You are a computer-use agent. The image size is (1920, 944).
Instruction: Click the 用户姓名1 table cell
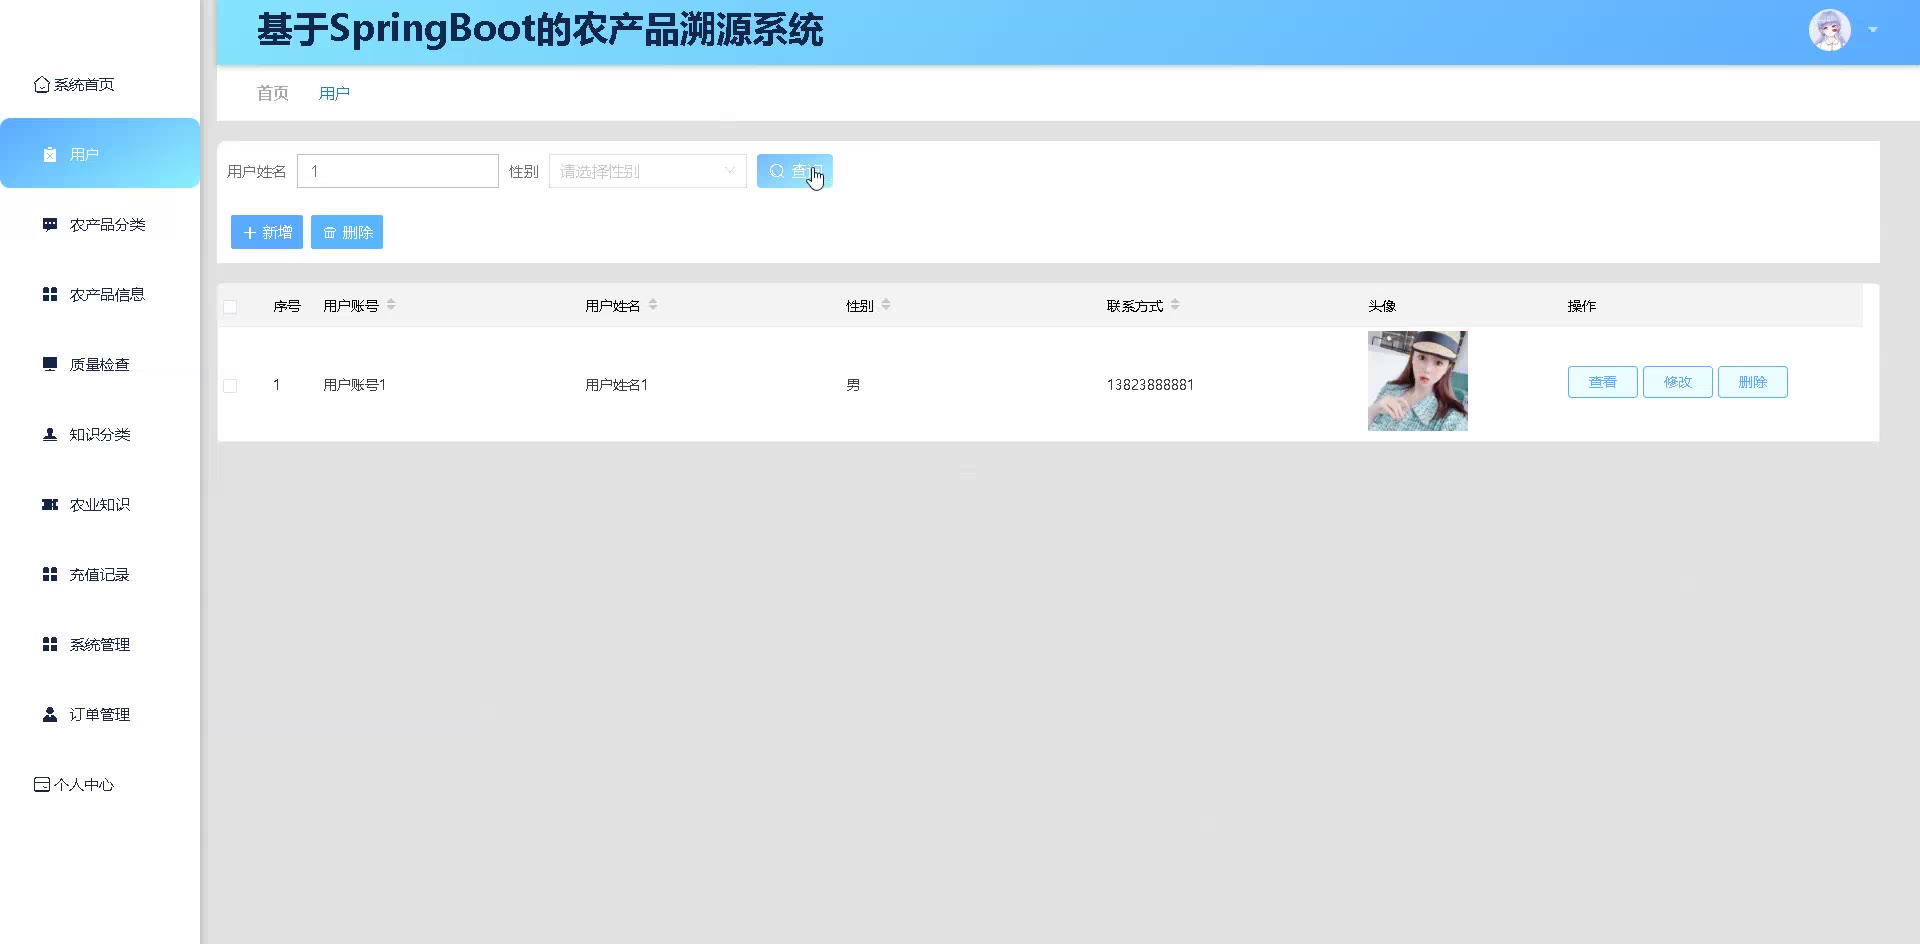click(x=617, y=385)
